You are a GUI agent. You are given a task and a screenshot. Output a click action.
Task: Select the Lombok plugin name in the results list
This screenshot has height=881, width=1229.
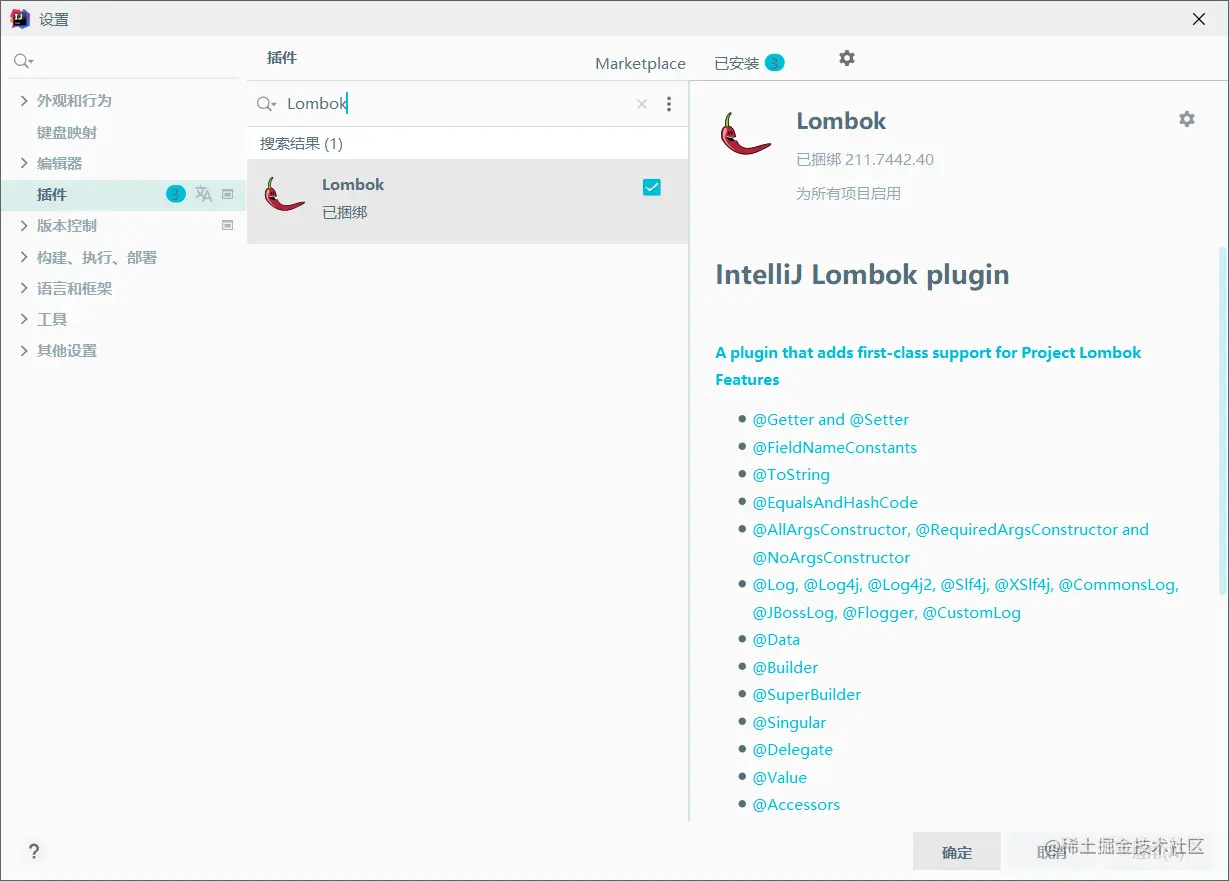tap(353, 184)
